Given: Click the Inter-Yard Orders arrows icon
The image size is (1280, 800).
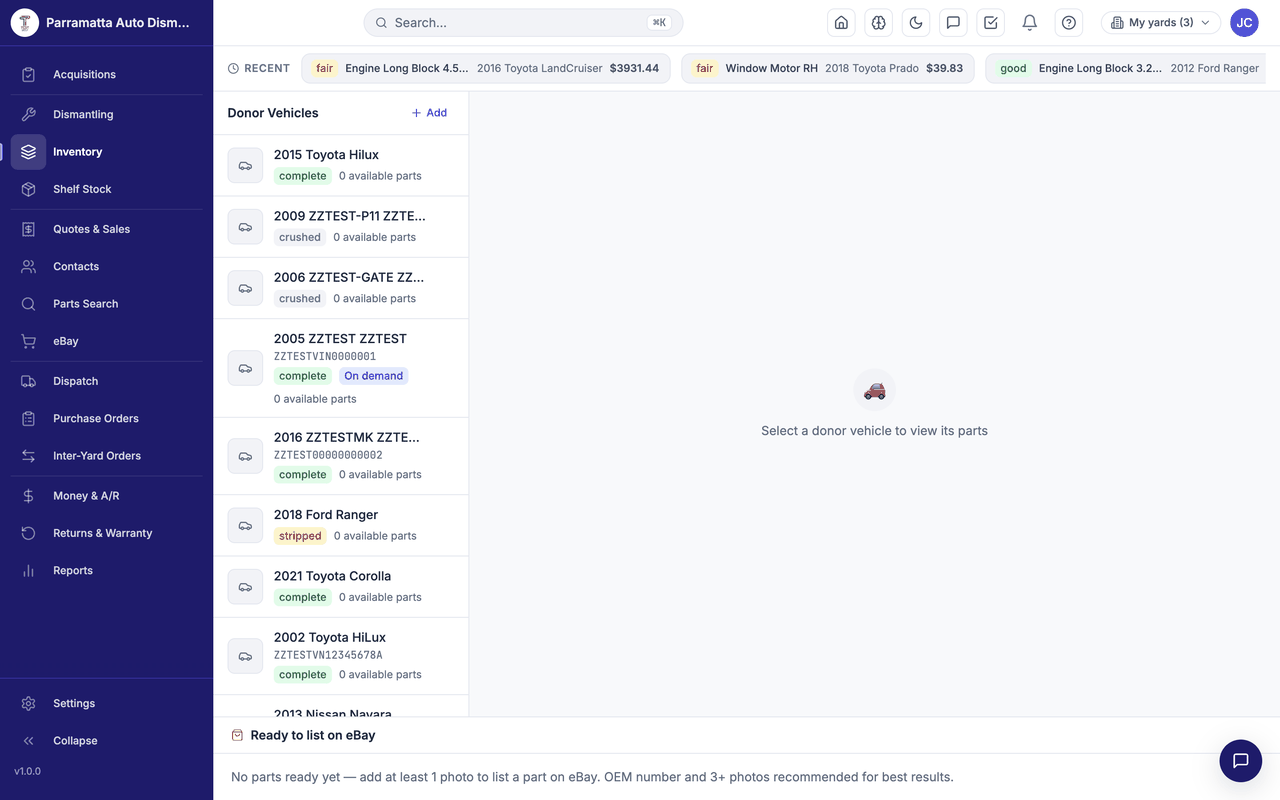Looking at the screenshot, I should click(x=28, y=456).
